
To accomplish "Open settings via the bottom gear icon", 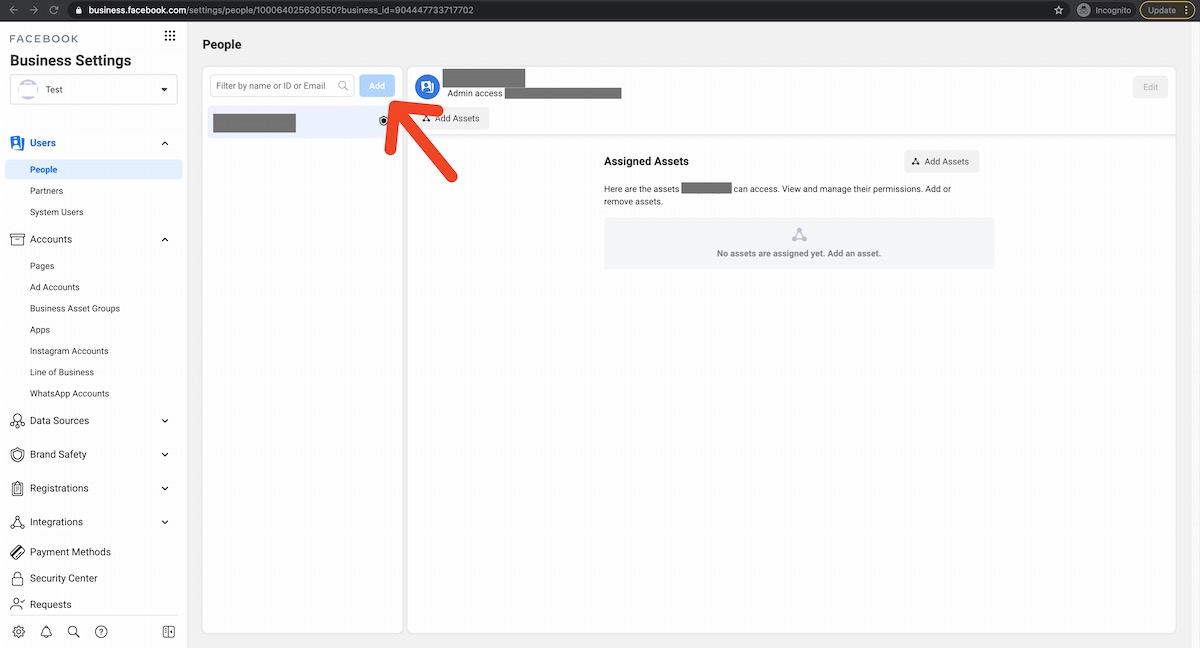I will [19, 632].
